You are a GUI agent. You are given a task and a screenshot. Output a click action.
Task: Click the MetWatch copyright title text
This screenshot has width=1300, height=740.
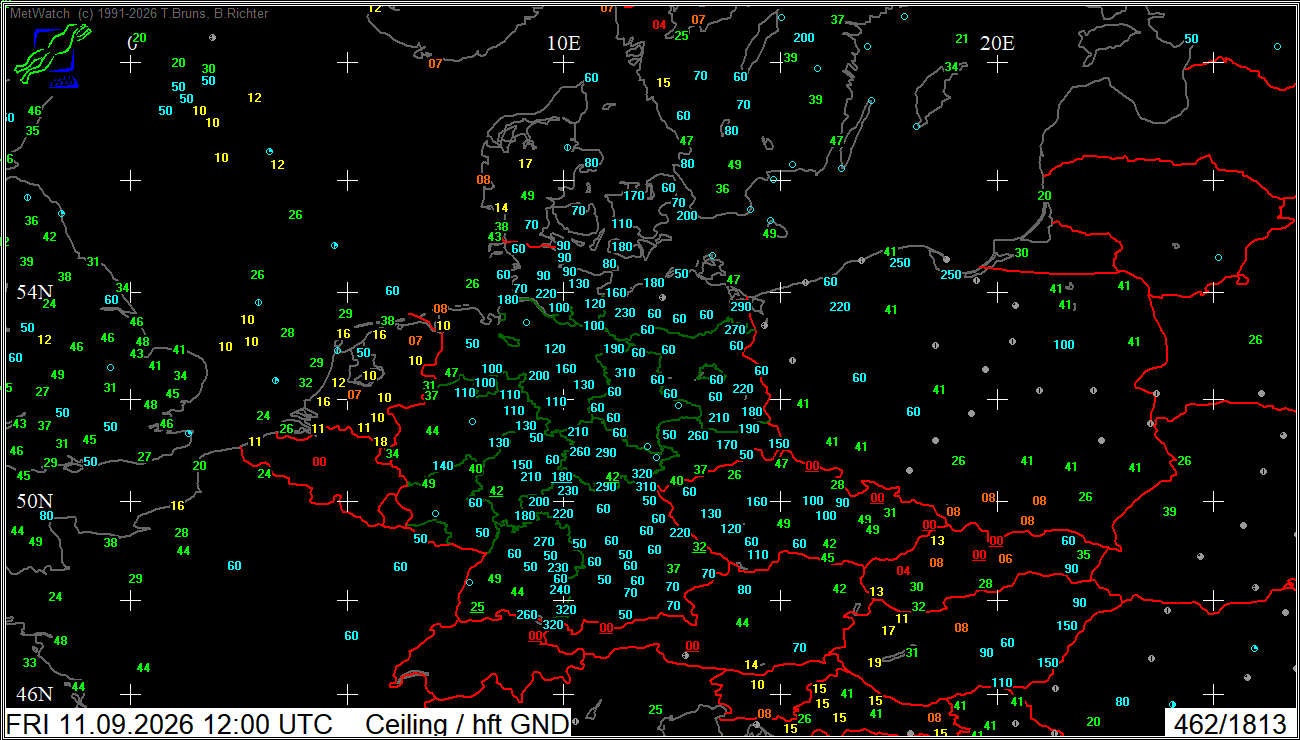point(139,14)
